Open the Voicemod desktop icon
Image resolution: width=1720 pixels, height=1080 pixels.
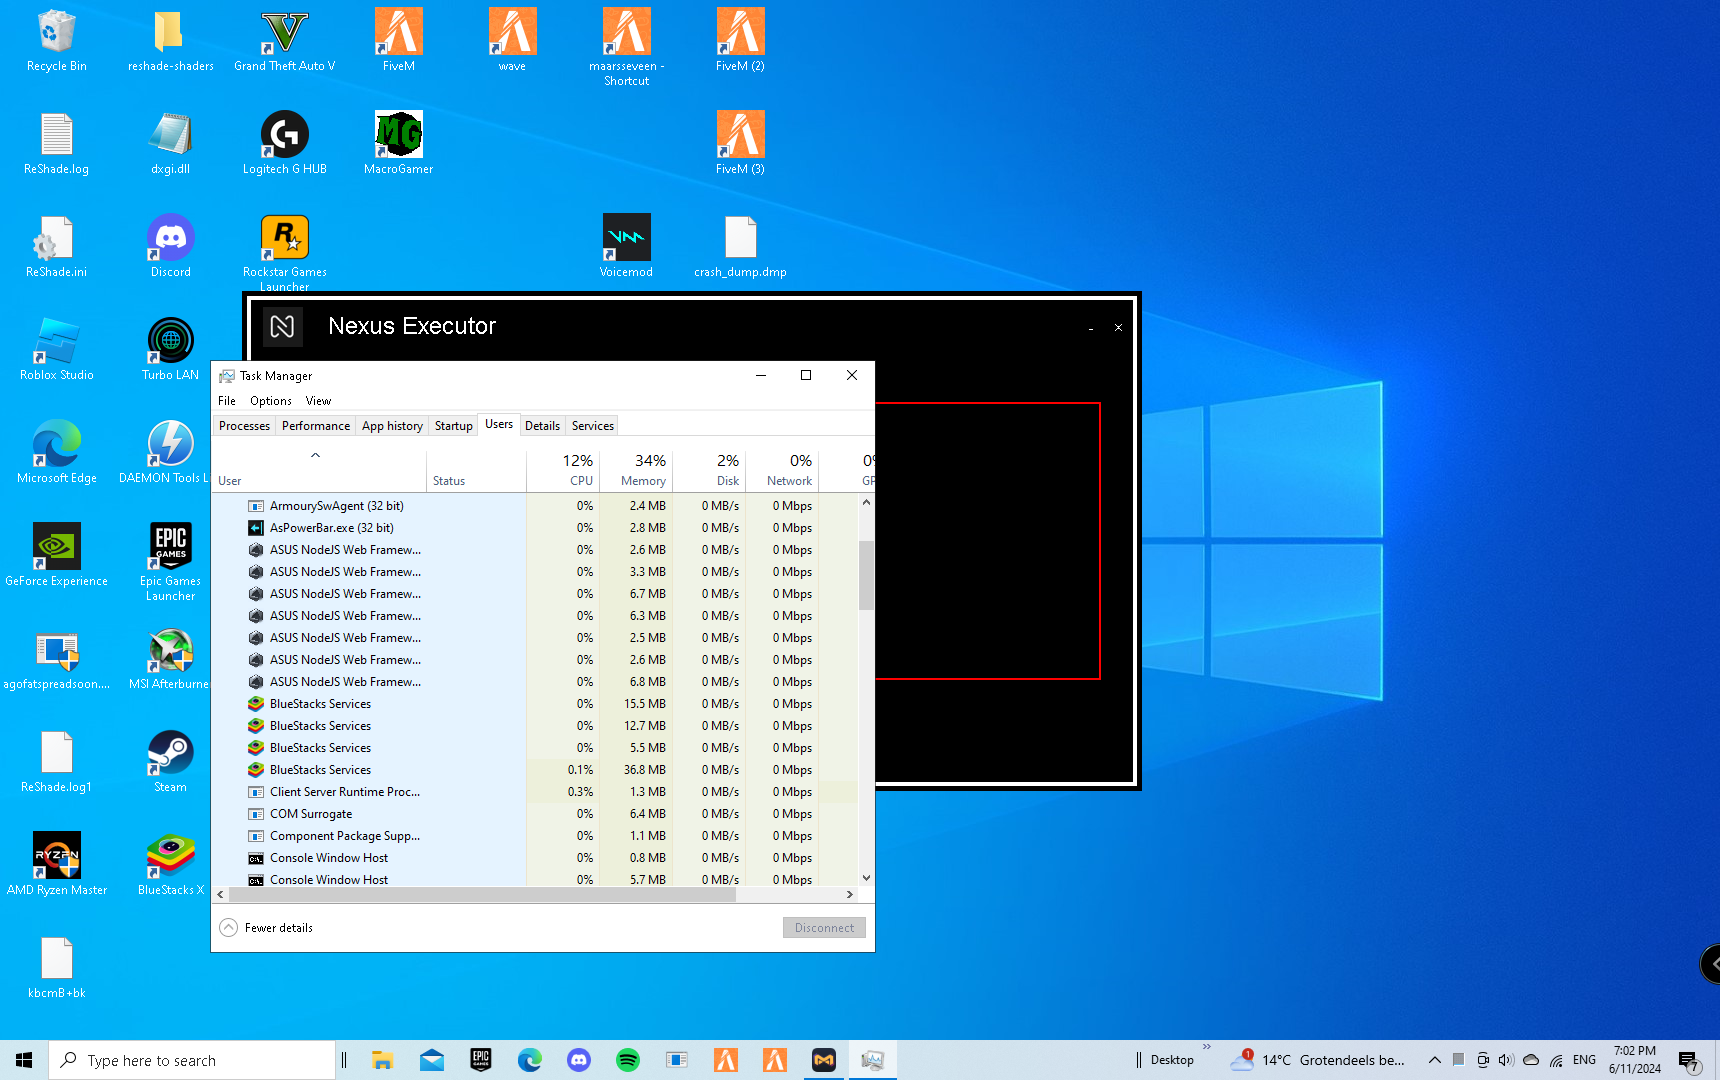pyautogui.click(x=626, y=239)
